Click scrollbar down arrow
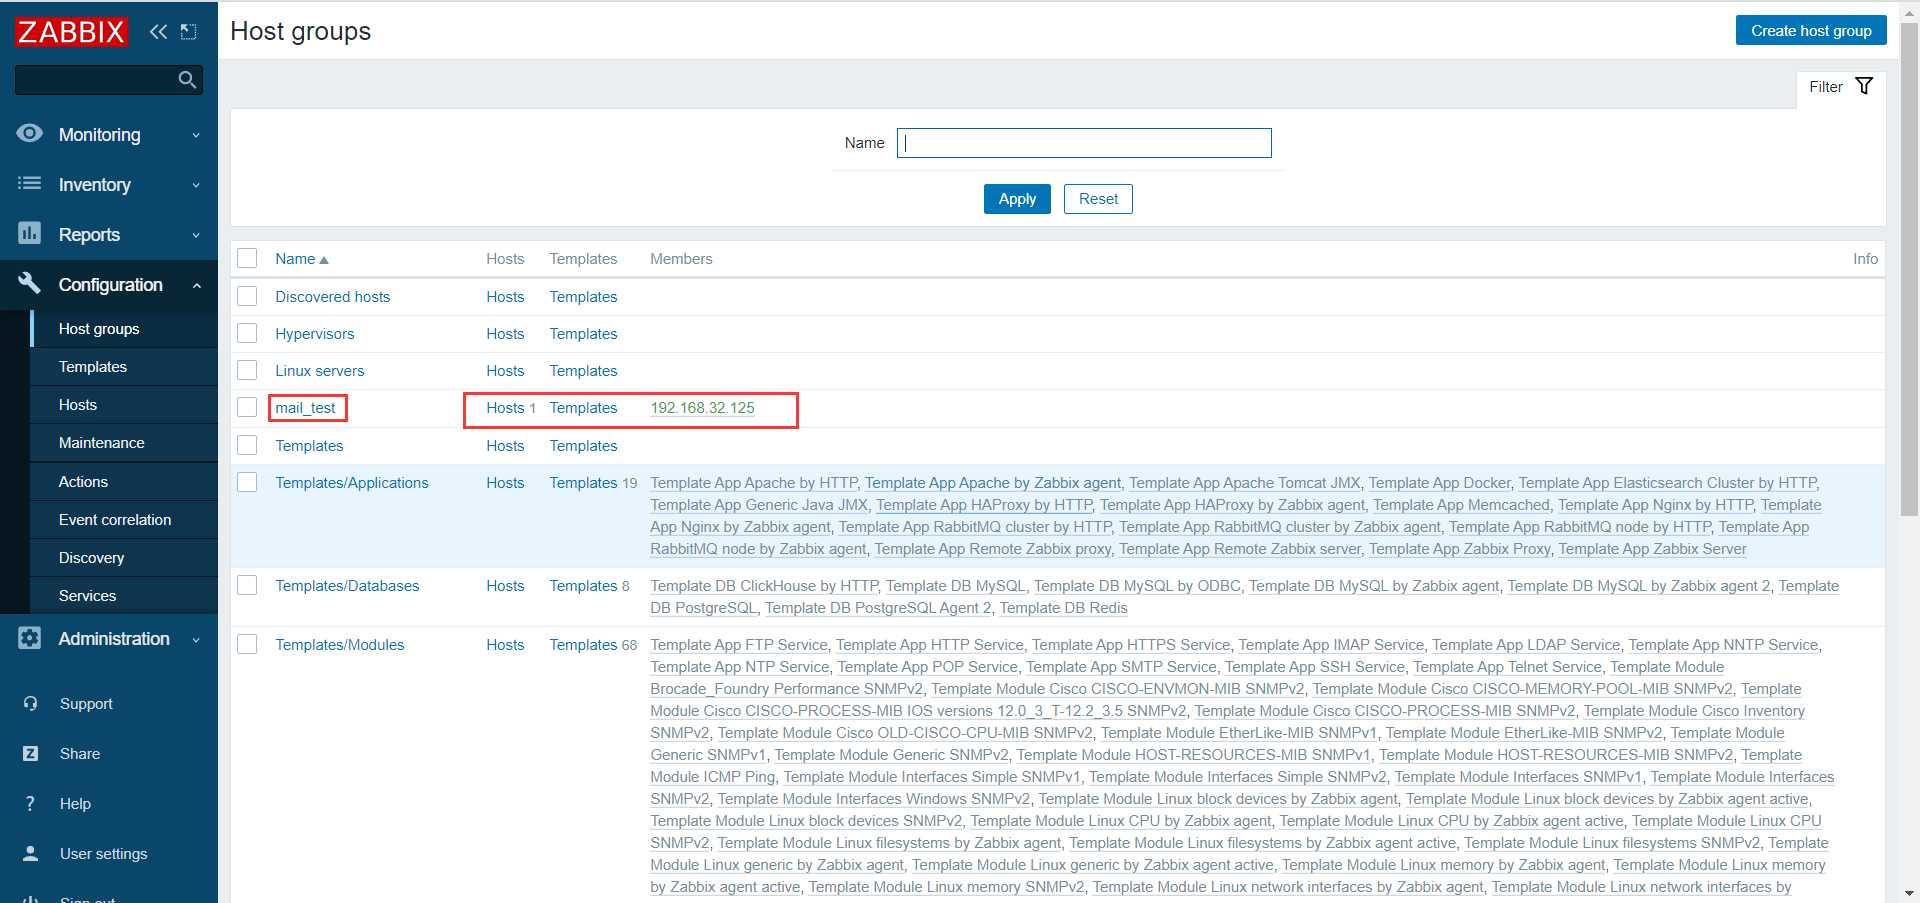The height and width of the screenshot is (903, 1920). click(x=1909, y=894)
